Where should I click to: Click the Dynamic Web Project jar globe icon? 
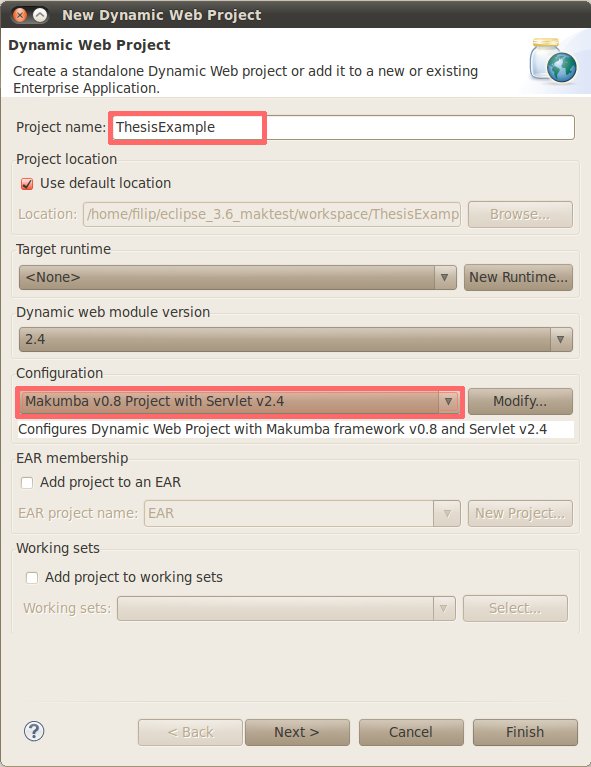[x=553, y=61]
